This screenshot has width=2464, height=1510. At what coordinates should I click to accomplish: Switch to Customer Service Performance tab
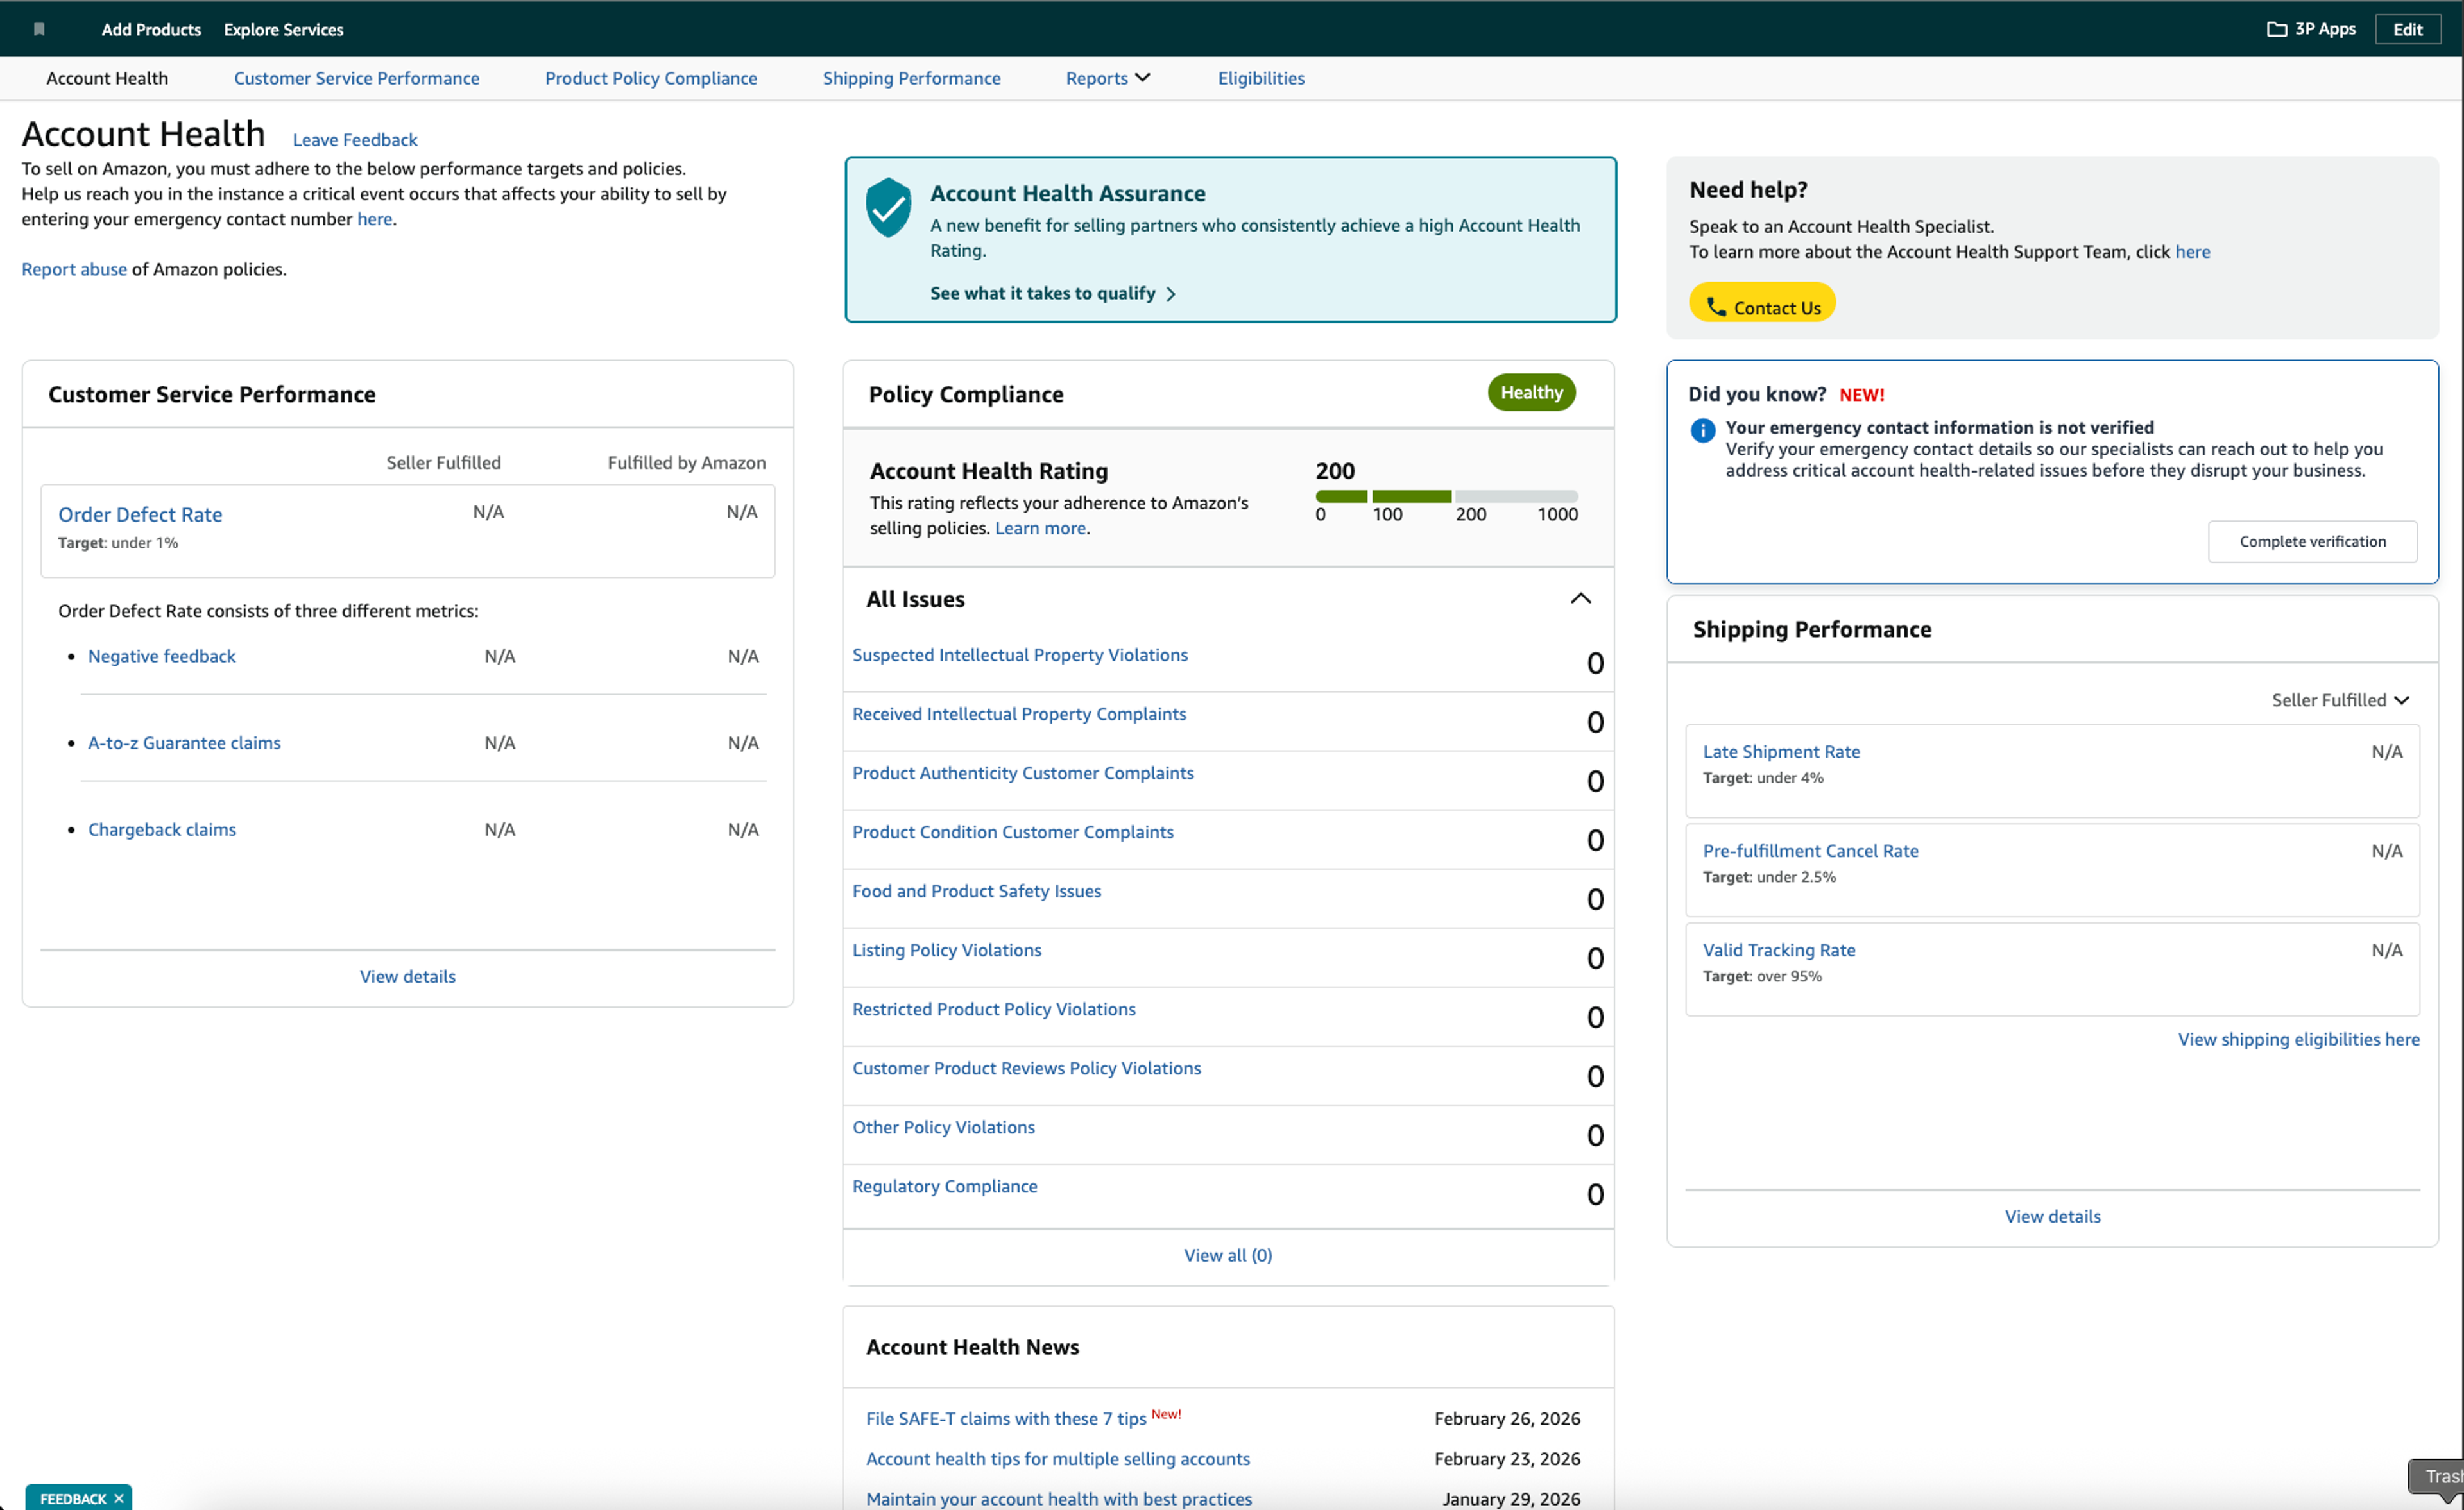[x=356, y=78]
